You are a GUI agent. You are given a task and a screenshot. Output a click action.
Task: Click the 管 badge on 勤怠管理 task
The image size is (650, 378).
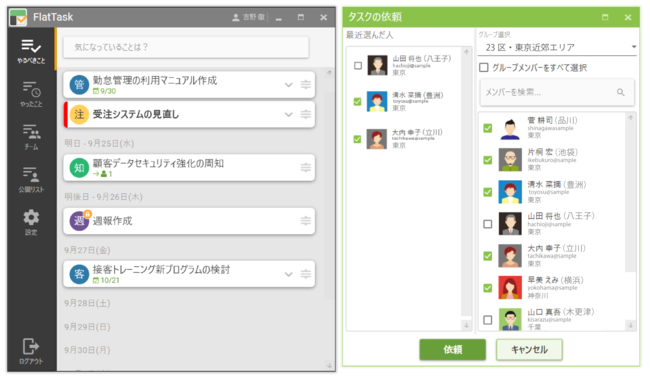(x=79, y=85)
